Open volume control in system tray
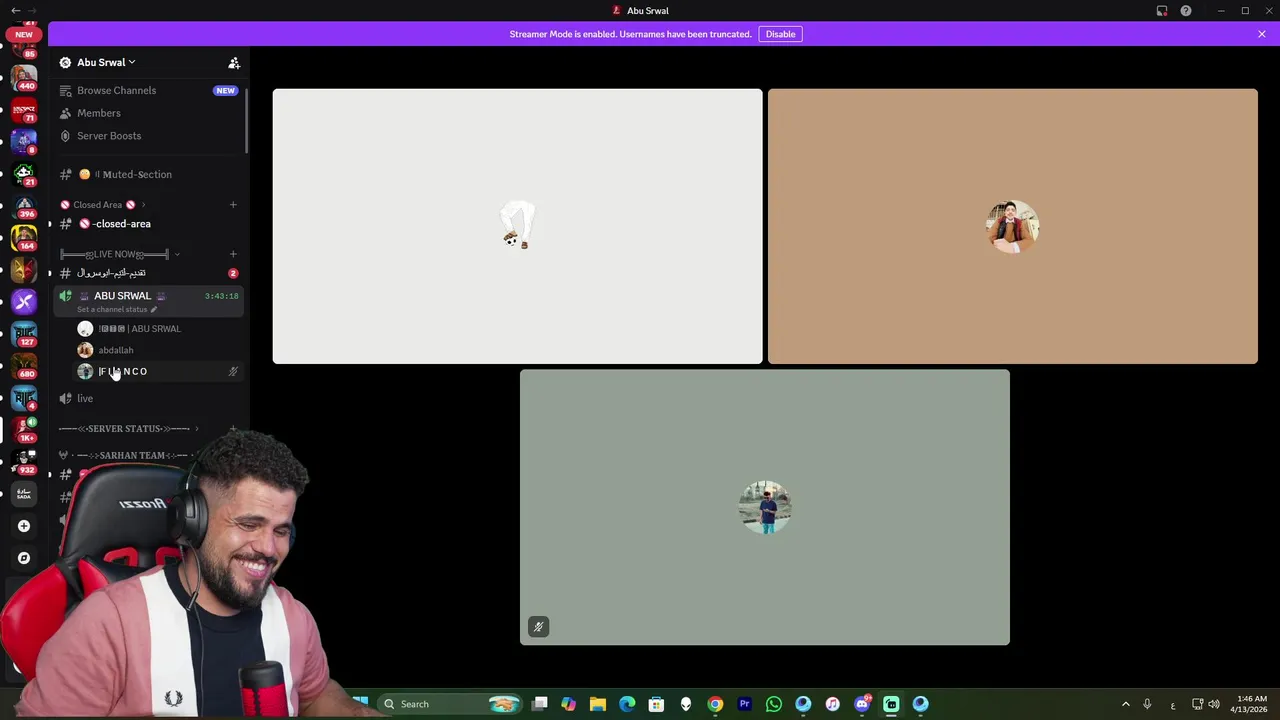The height and width of the screenshot is (720, 1280). 1214,704
